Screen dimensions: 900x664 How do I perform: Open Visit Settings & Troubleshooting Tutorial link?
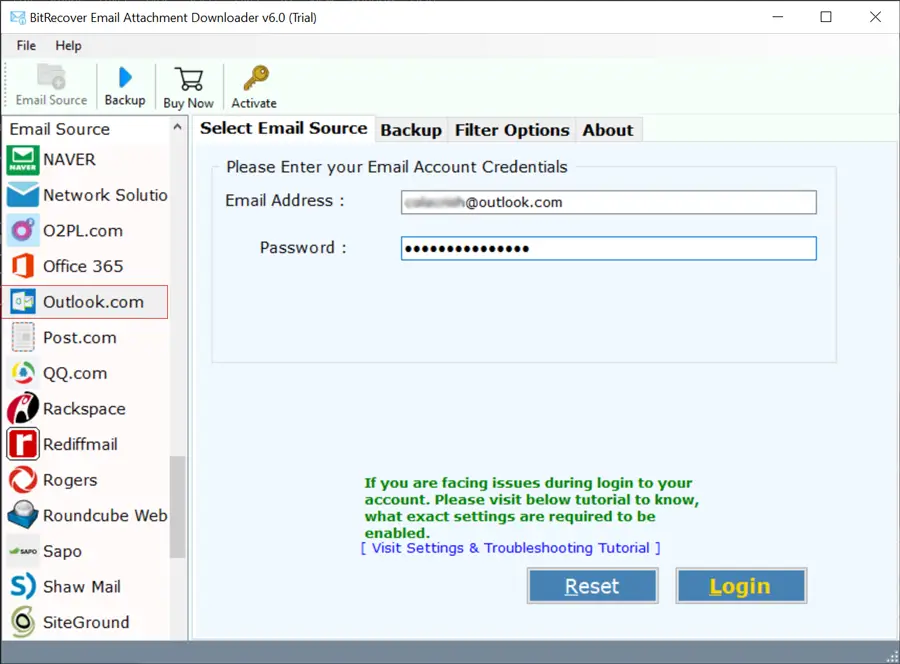[510, 548]
